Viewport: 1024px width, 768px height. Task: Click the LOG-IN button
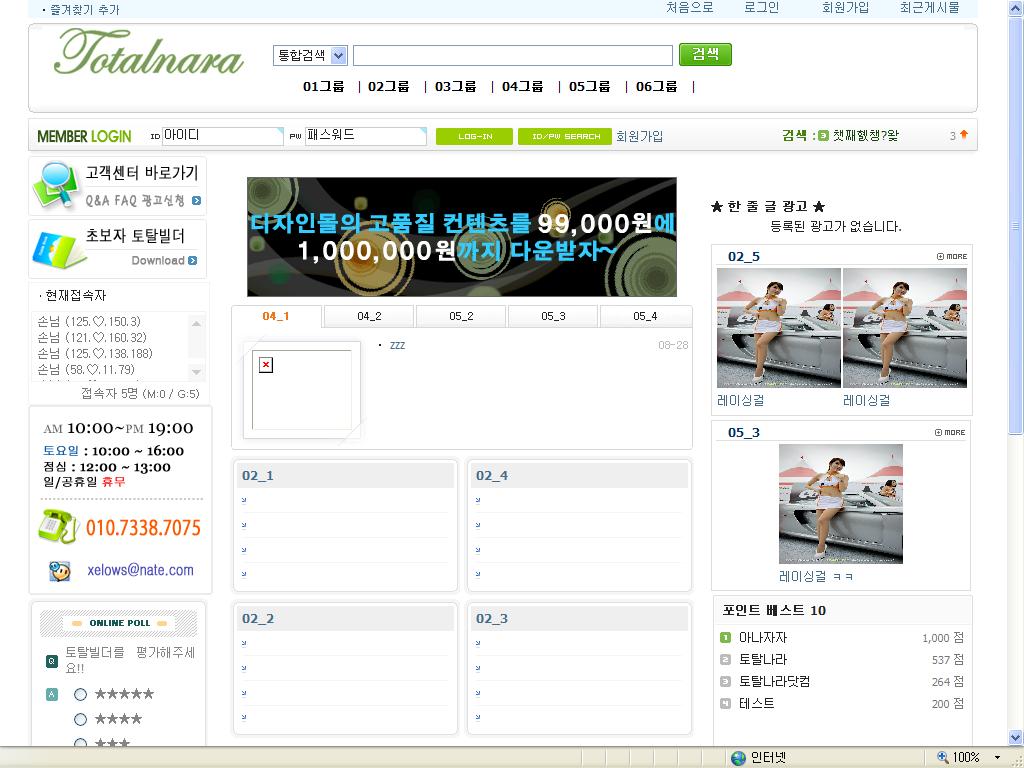coord(475,136)
